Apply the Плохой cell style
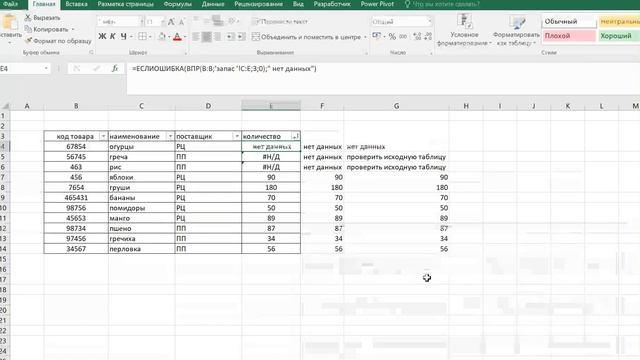640x360 pixels. pos(569,36)
